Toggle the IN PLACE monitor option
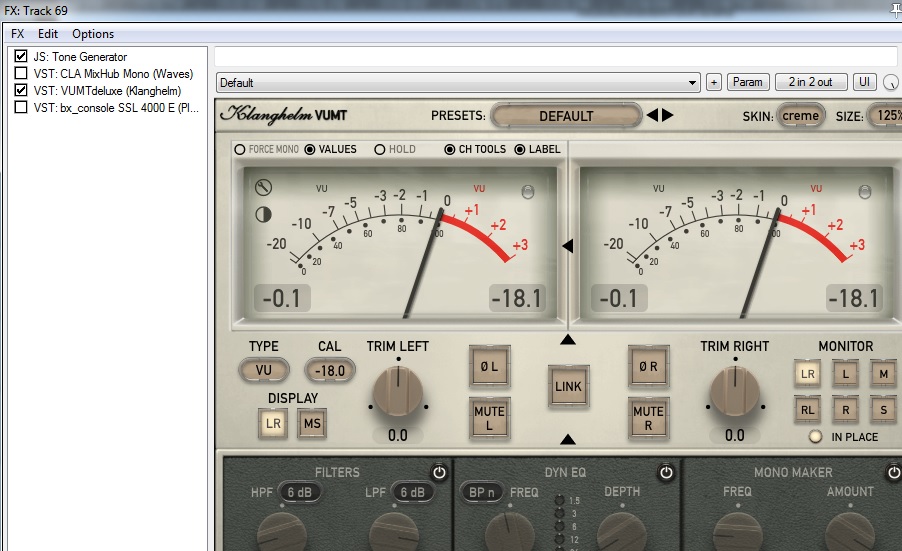This screenshot has height=551, width=902. [815, 437]
